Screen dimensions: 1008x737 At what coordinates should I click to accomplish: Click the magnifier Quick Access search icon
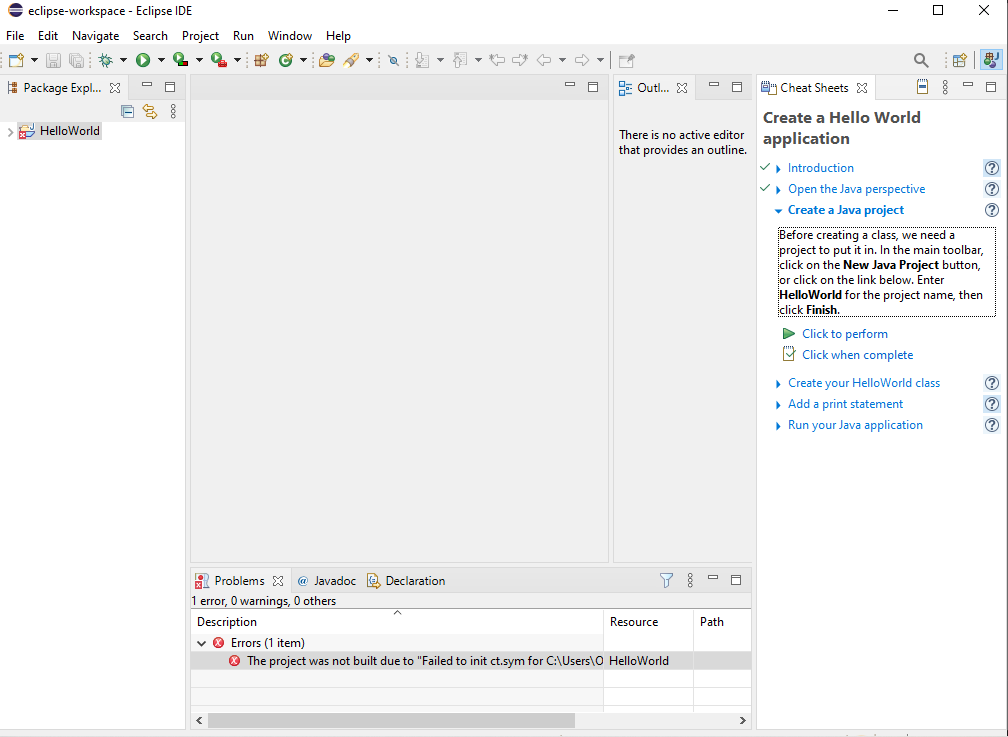coord(921,60)
